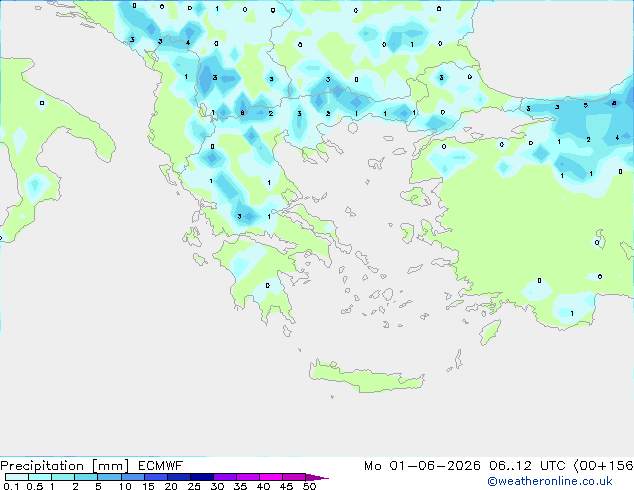Click the 45–50 mm legend color swatch
634x490 pixels.
pyautogui.click(x=294, y=477)
